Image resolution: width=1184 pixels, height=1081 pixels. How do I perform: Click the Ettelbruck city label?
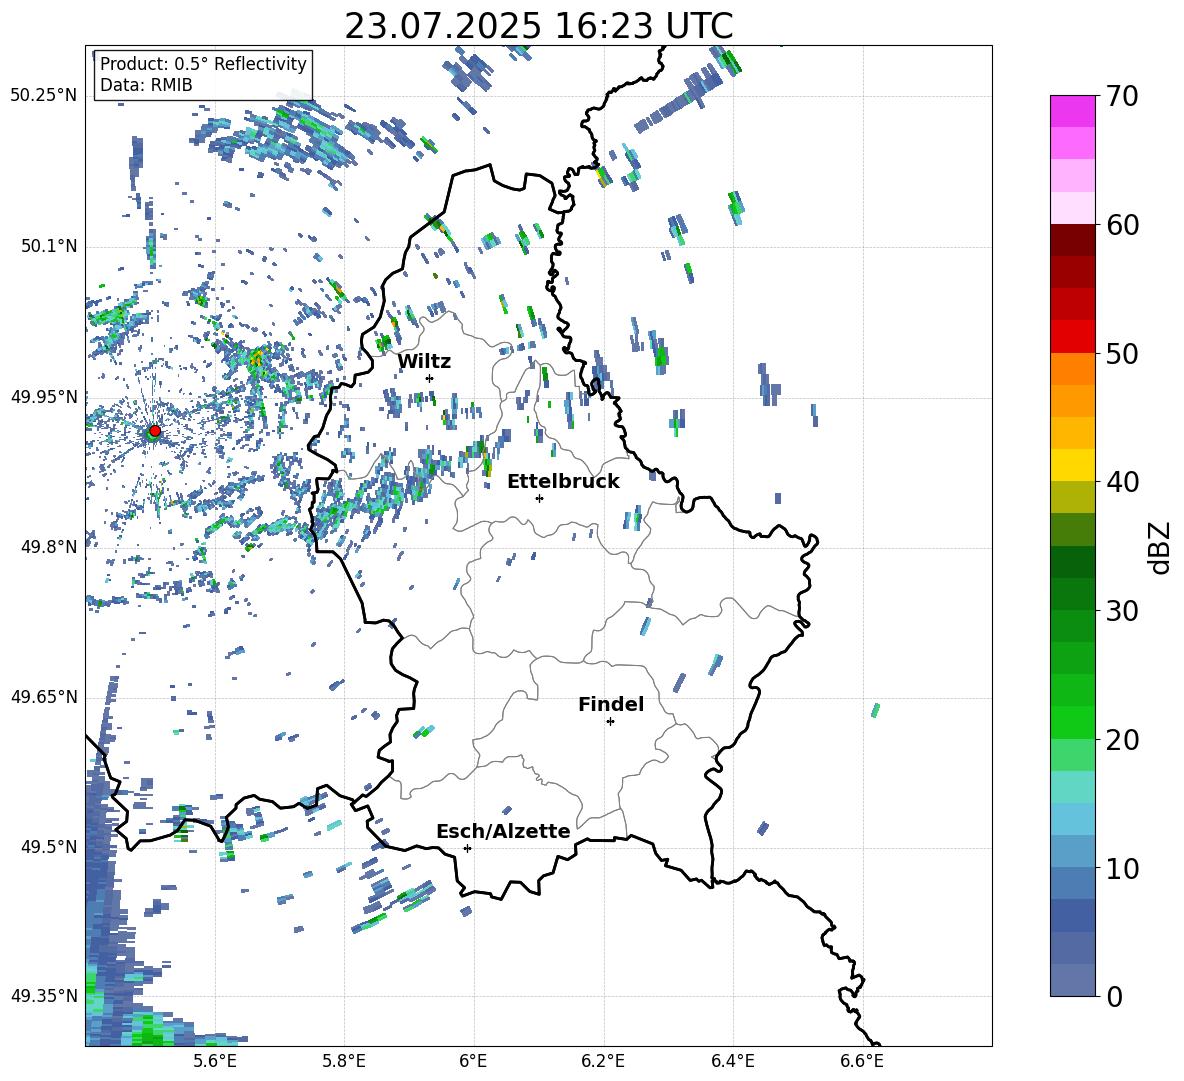[563, 482]
